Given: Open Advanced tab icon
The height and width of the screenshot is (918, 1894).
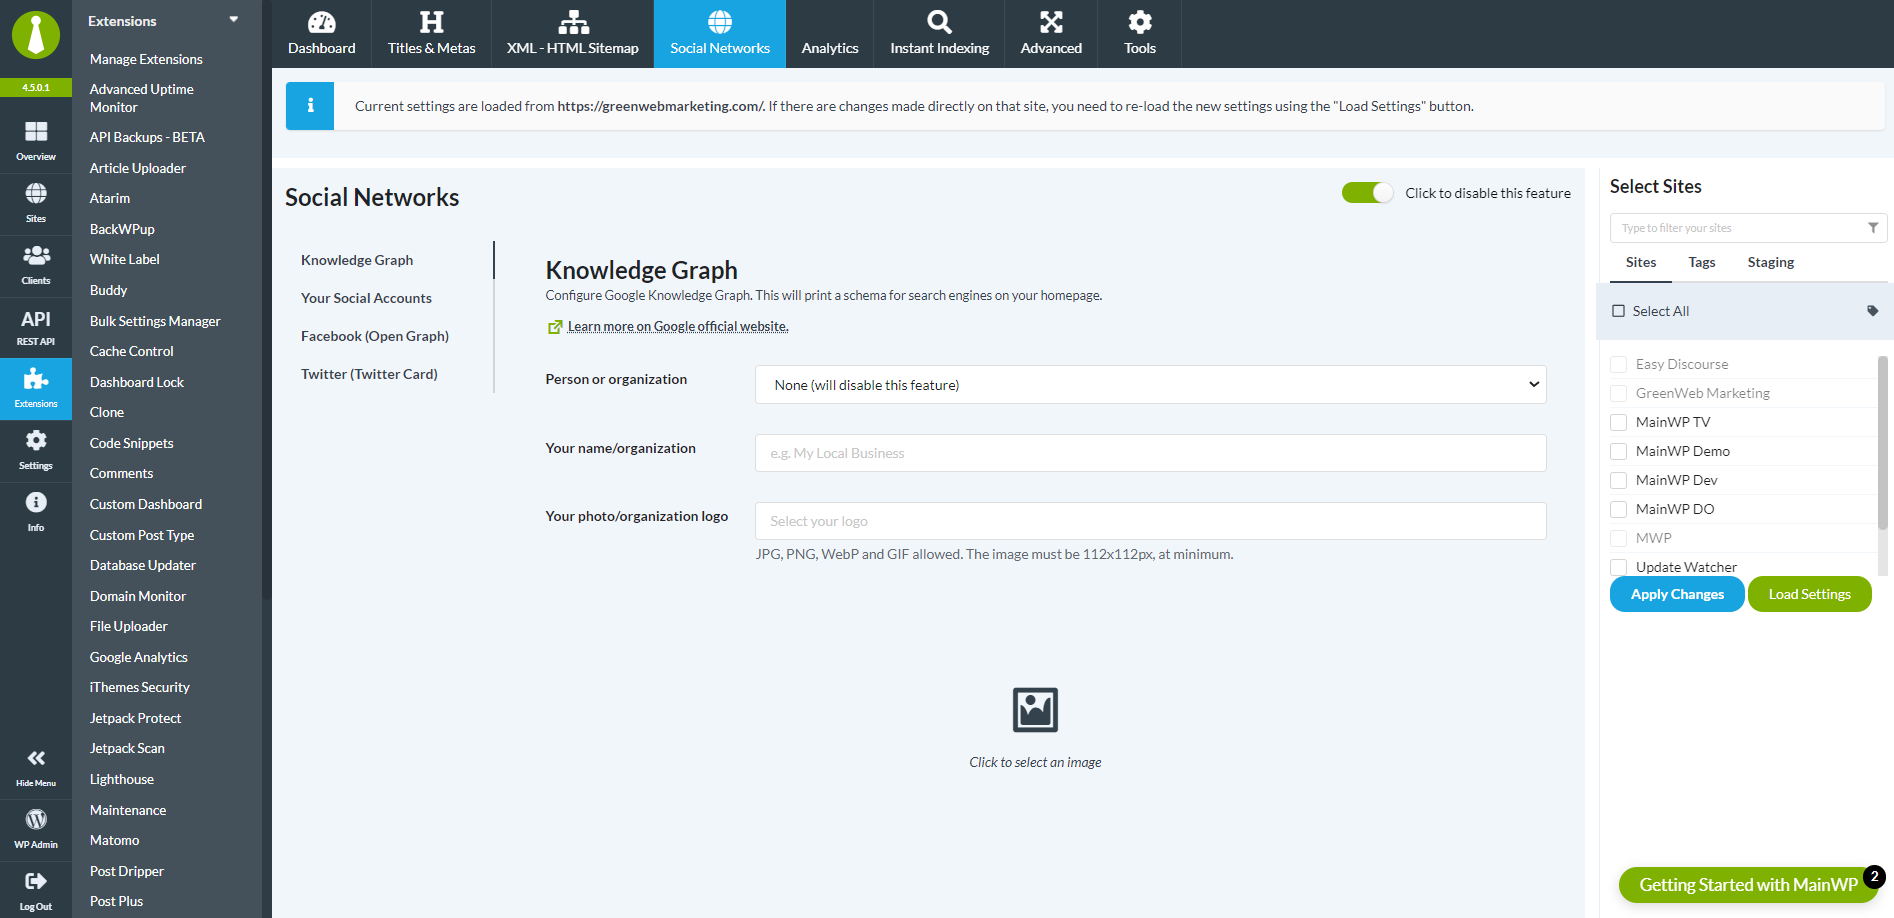Looking at the screenshot, I should coord(1051,22).
